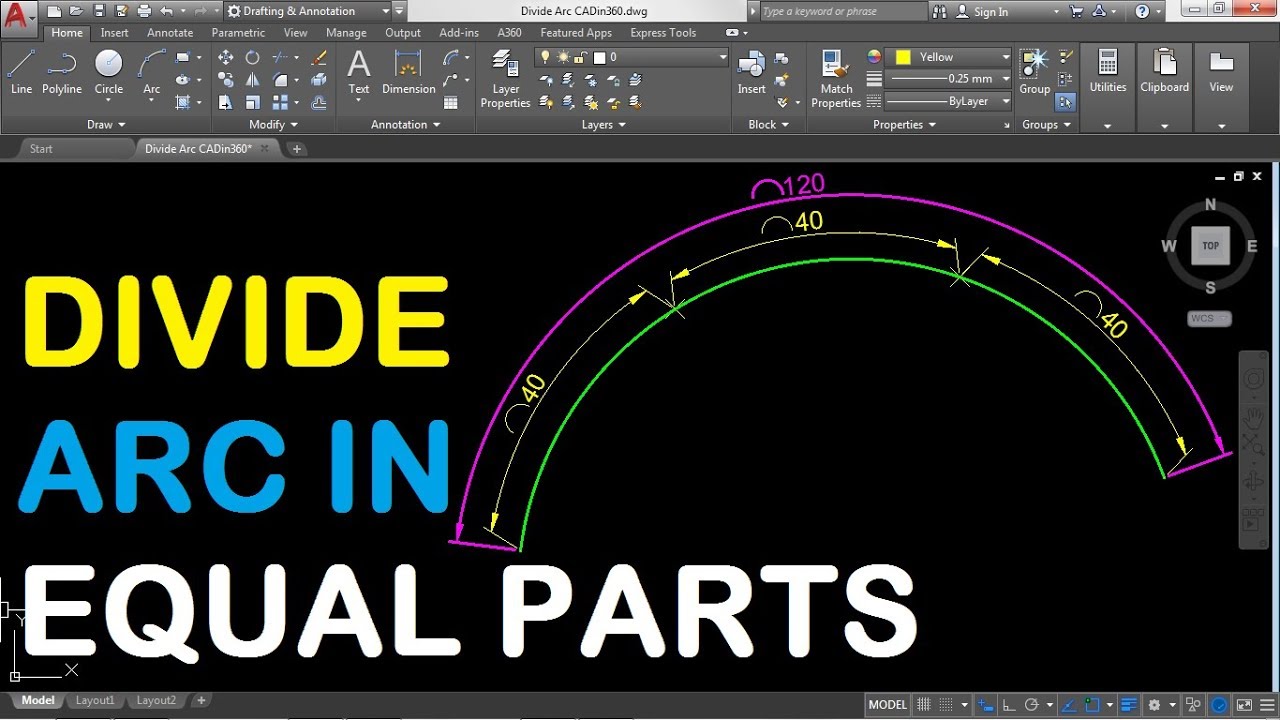Toggle 2D object snap
Viewport: 1280px width, 720px height.
pos(1092,704)
